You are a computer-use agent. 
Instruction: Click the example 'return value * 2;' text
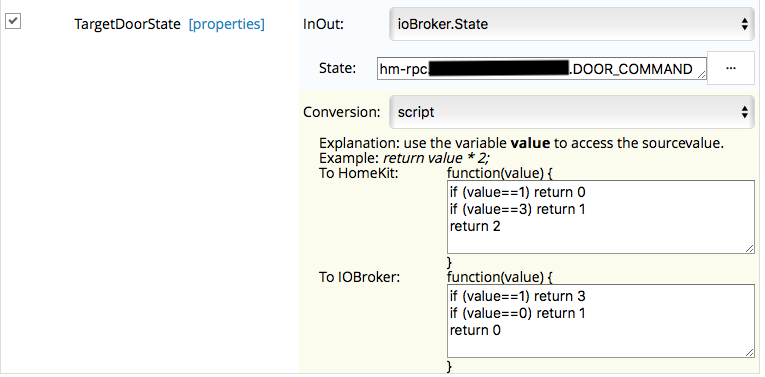pos(436,158)
